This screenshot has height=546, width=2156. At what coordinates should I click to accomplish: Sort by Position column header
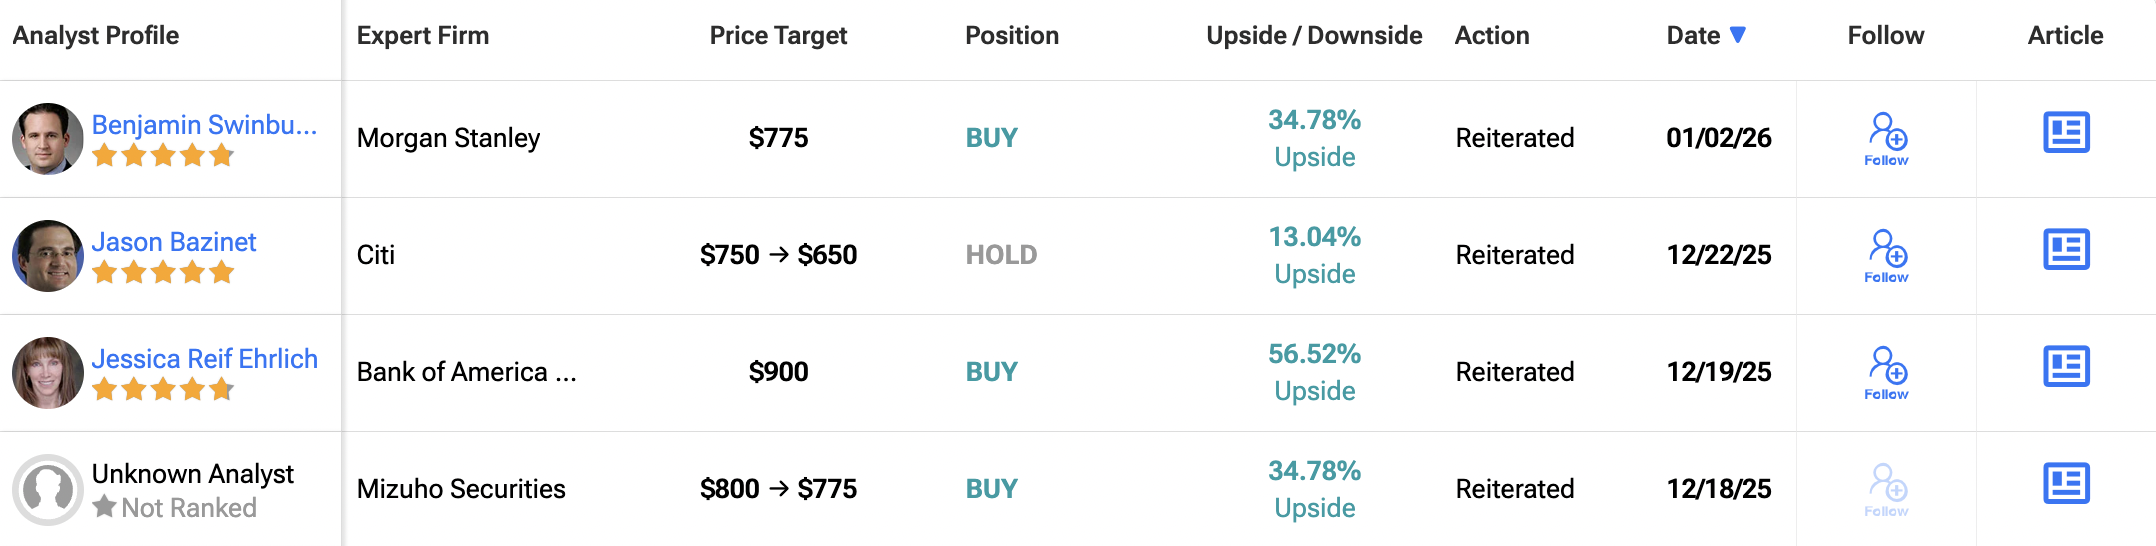[x=1012, y=36]
